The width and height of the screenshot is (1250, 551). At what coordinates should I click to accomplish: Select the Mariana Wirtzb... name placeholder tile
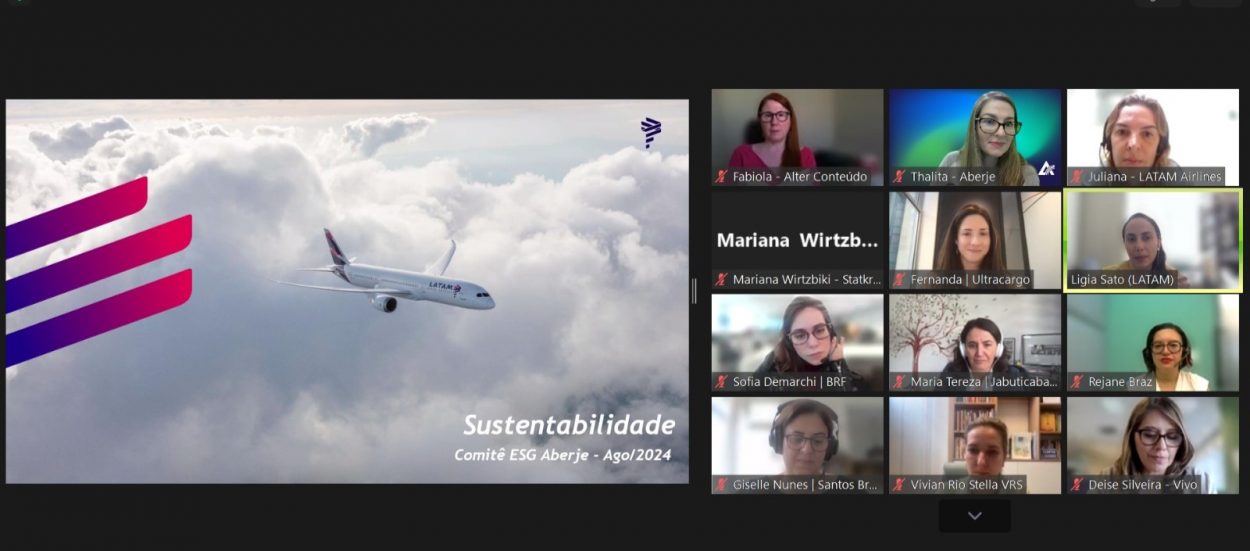[x=797, y=240]
